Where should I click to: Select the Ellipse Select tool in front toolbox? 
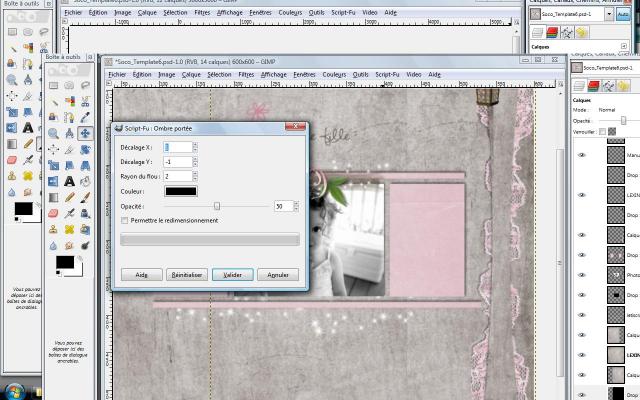(69, 85)
